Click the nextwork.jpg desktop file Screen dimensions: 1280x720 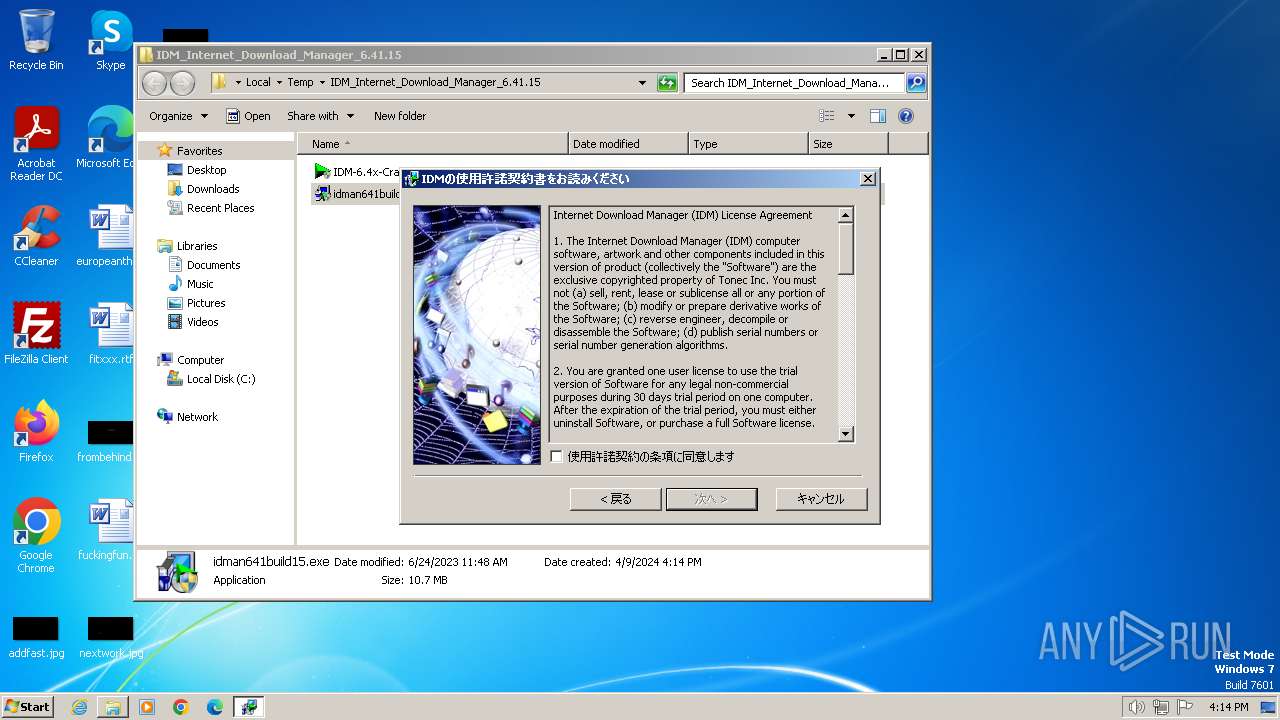coord(110,637)
